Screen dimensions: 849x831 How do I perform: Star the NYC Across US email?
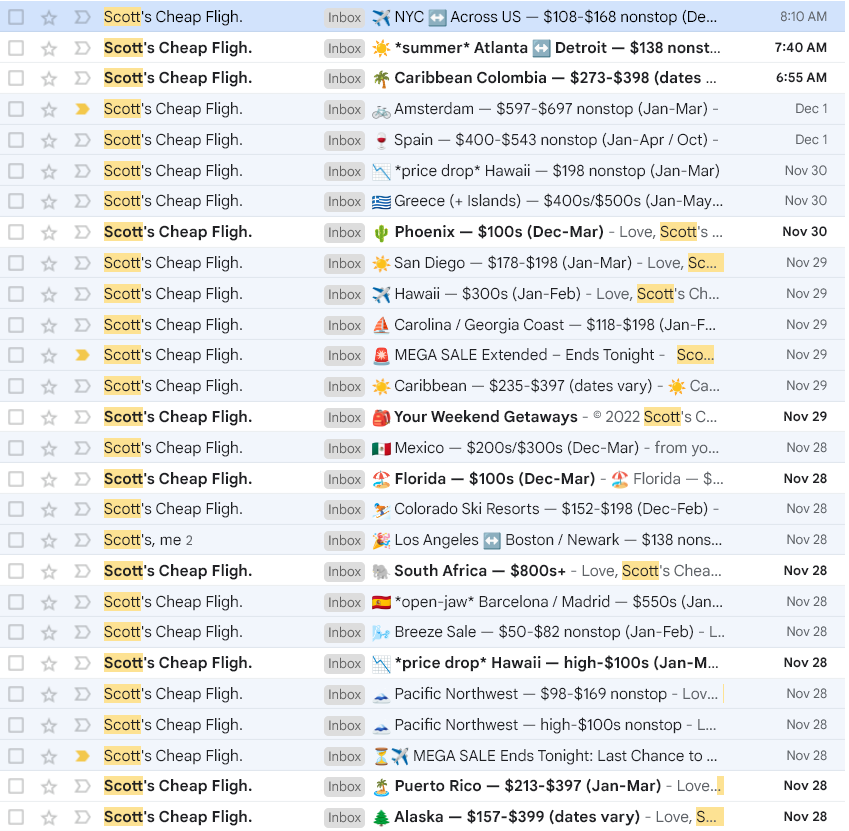tap(49, 17)
